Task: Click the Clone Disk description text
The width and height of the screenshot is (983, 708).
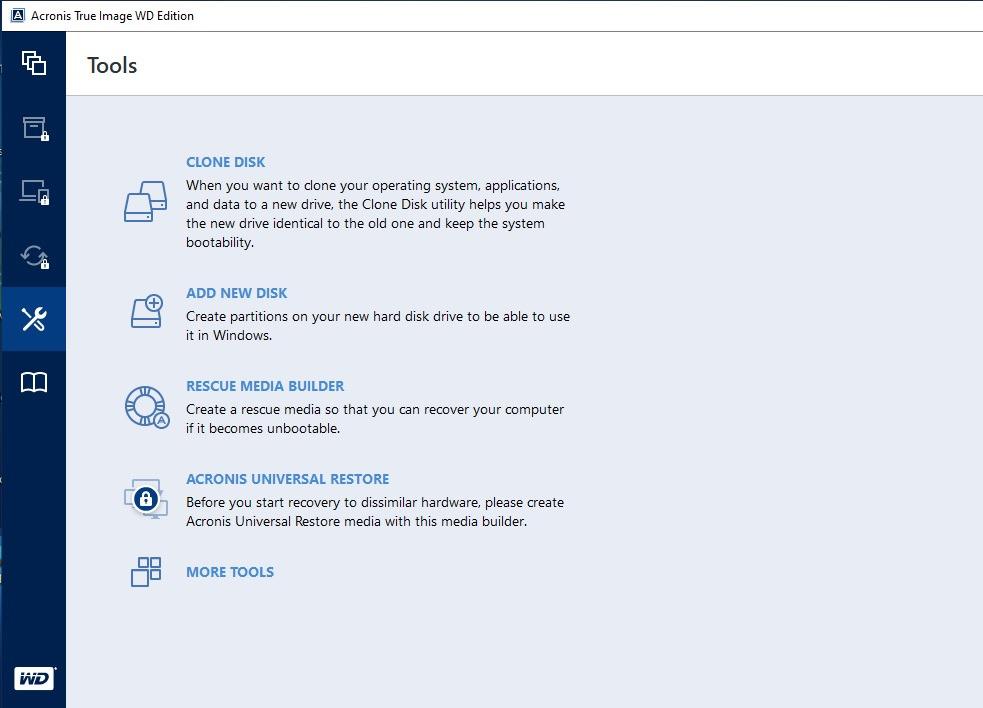Action: 376,214
